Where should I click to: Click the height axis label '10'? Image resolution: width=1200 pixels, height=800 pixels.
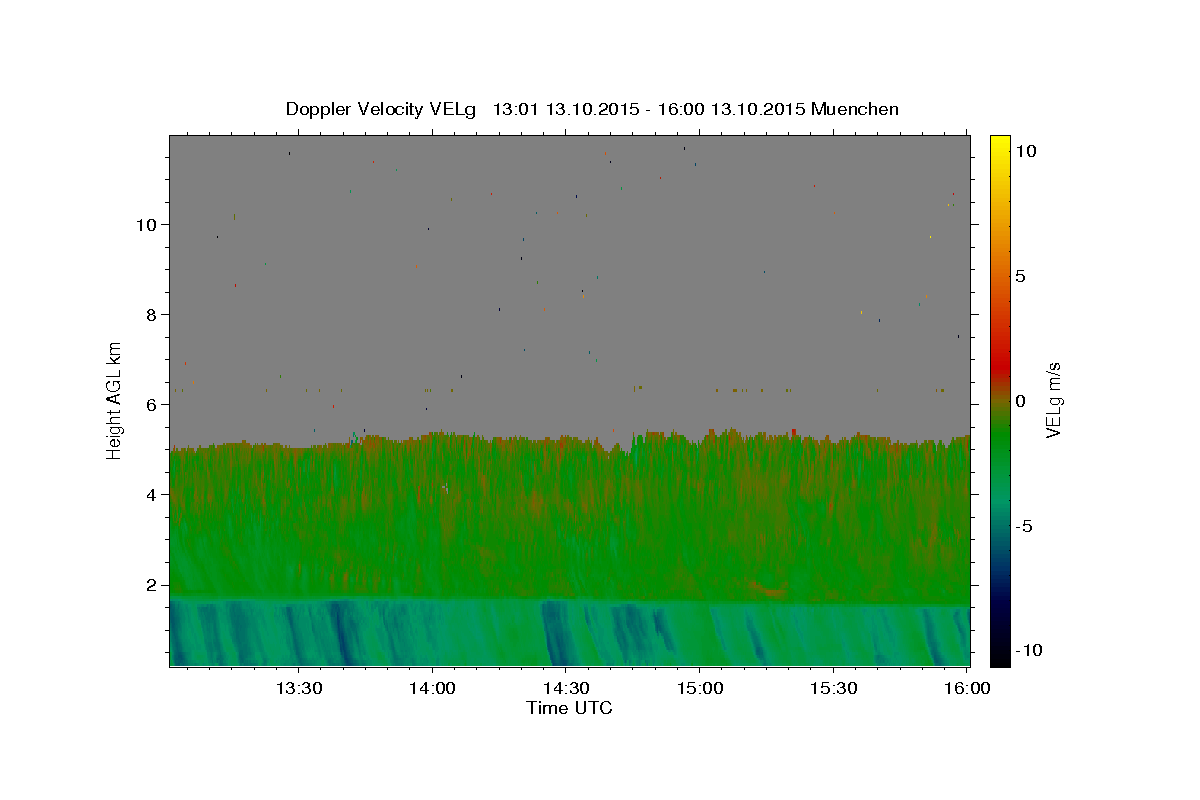147,225
